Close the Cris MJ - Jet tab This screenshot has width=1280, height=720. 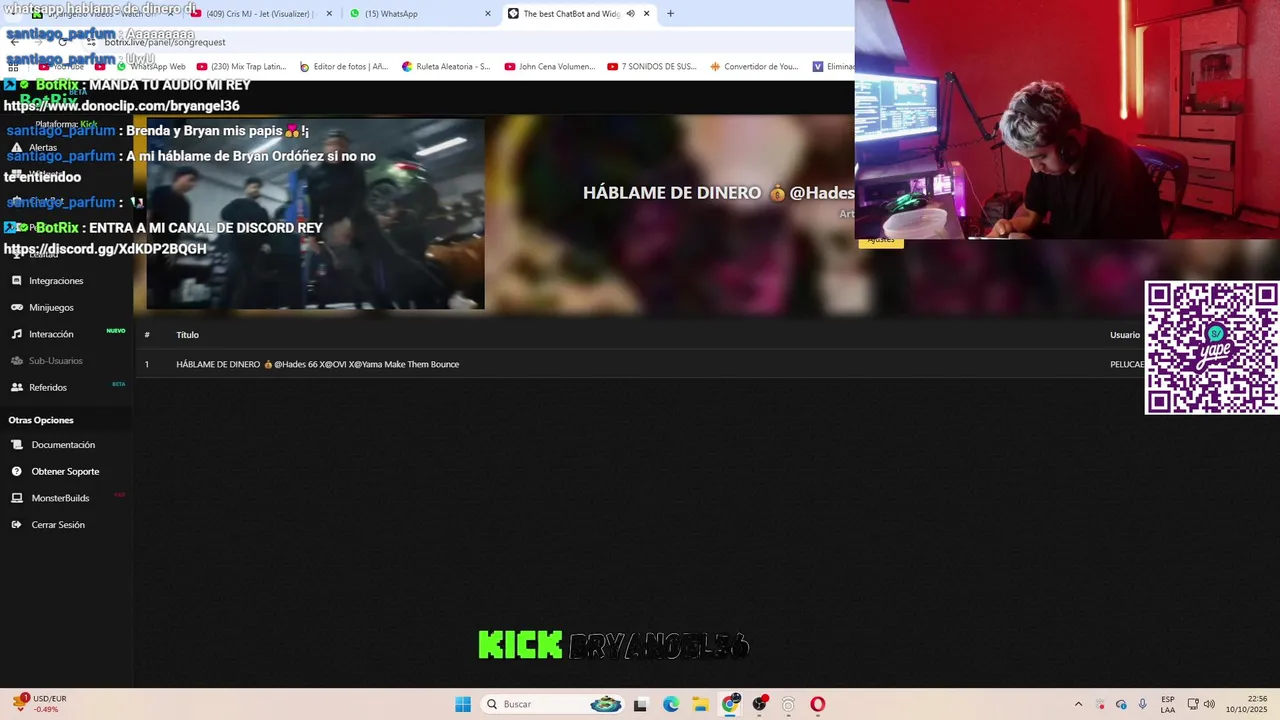[329, 14]
